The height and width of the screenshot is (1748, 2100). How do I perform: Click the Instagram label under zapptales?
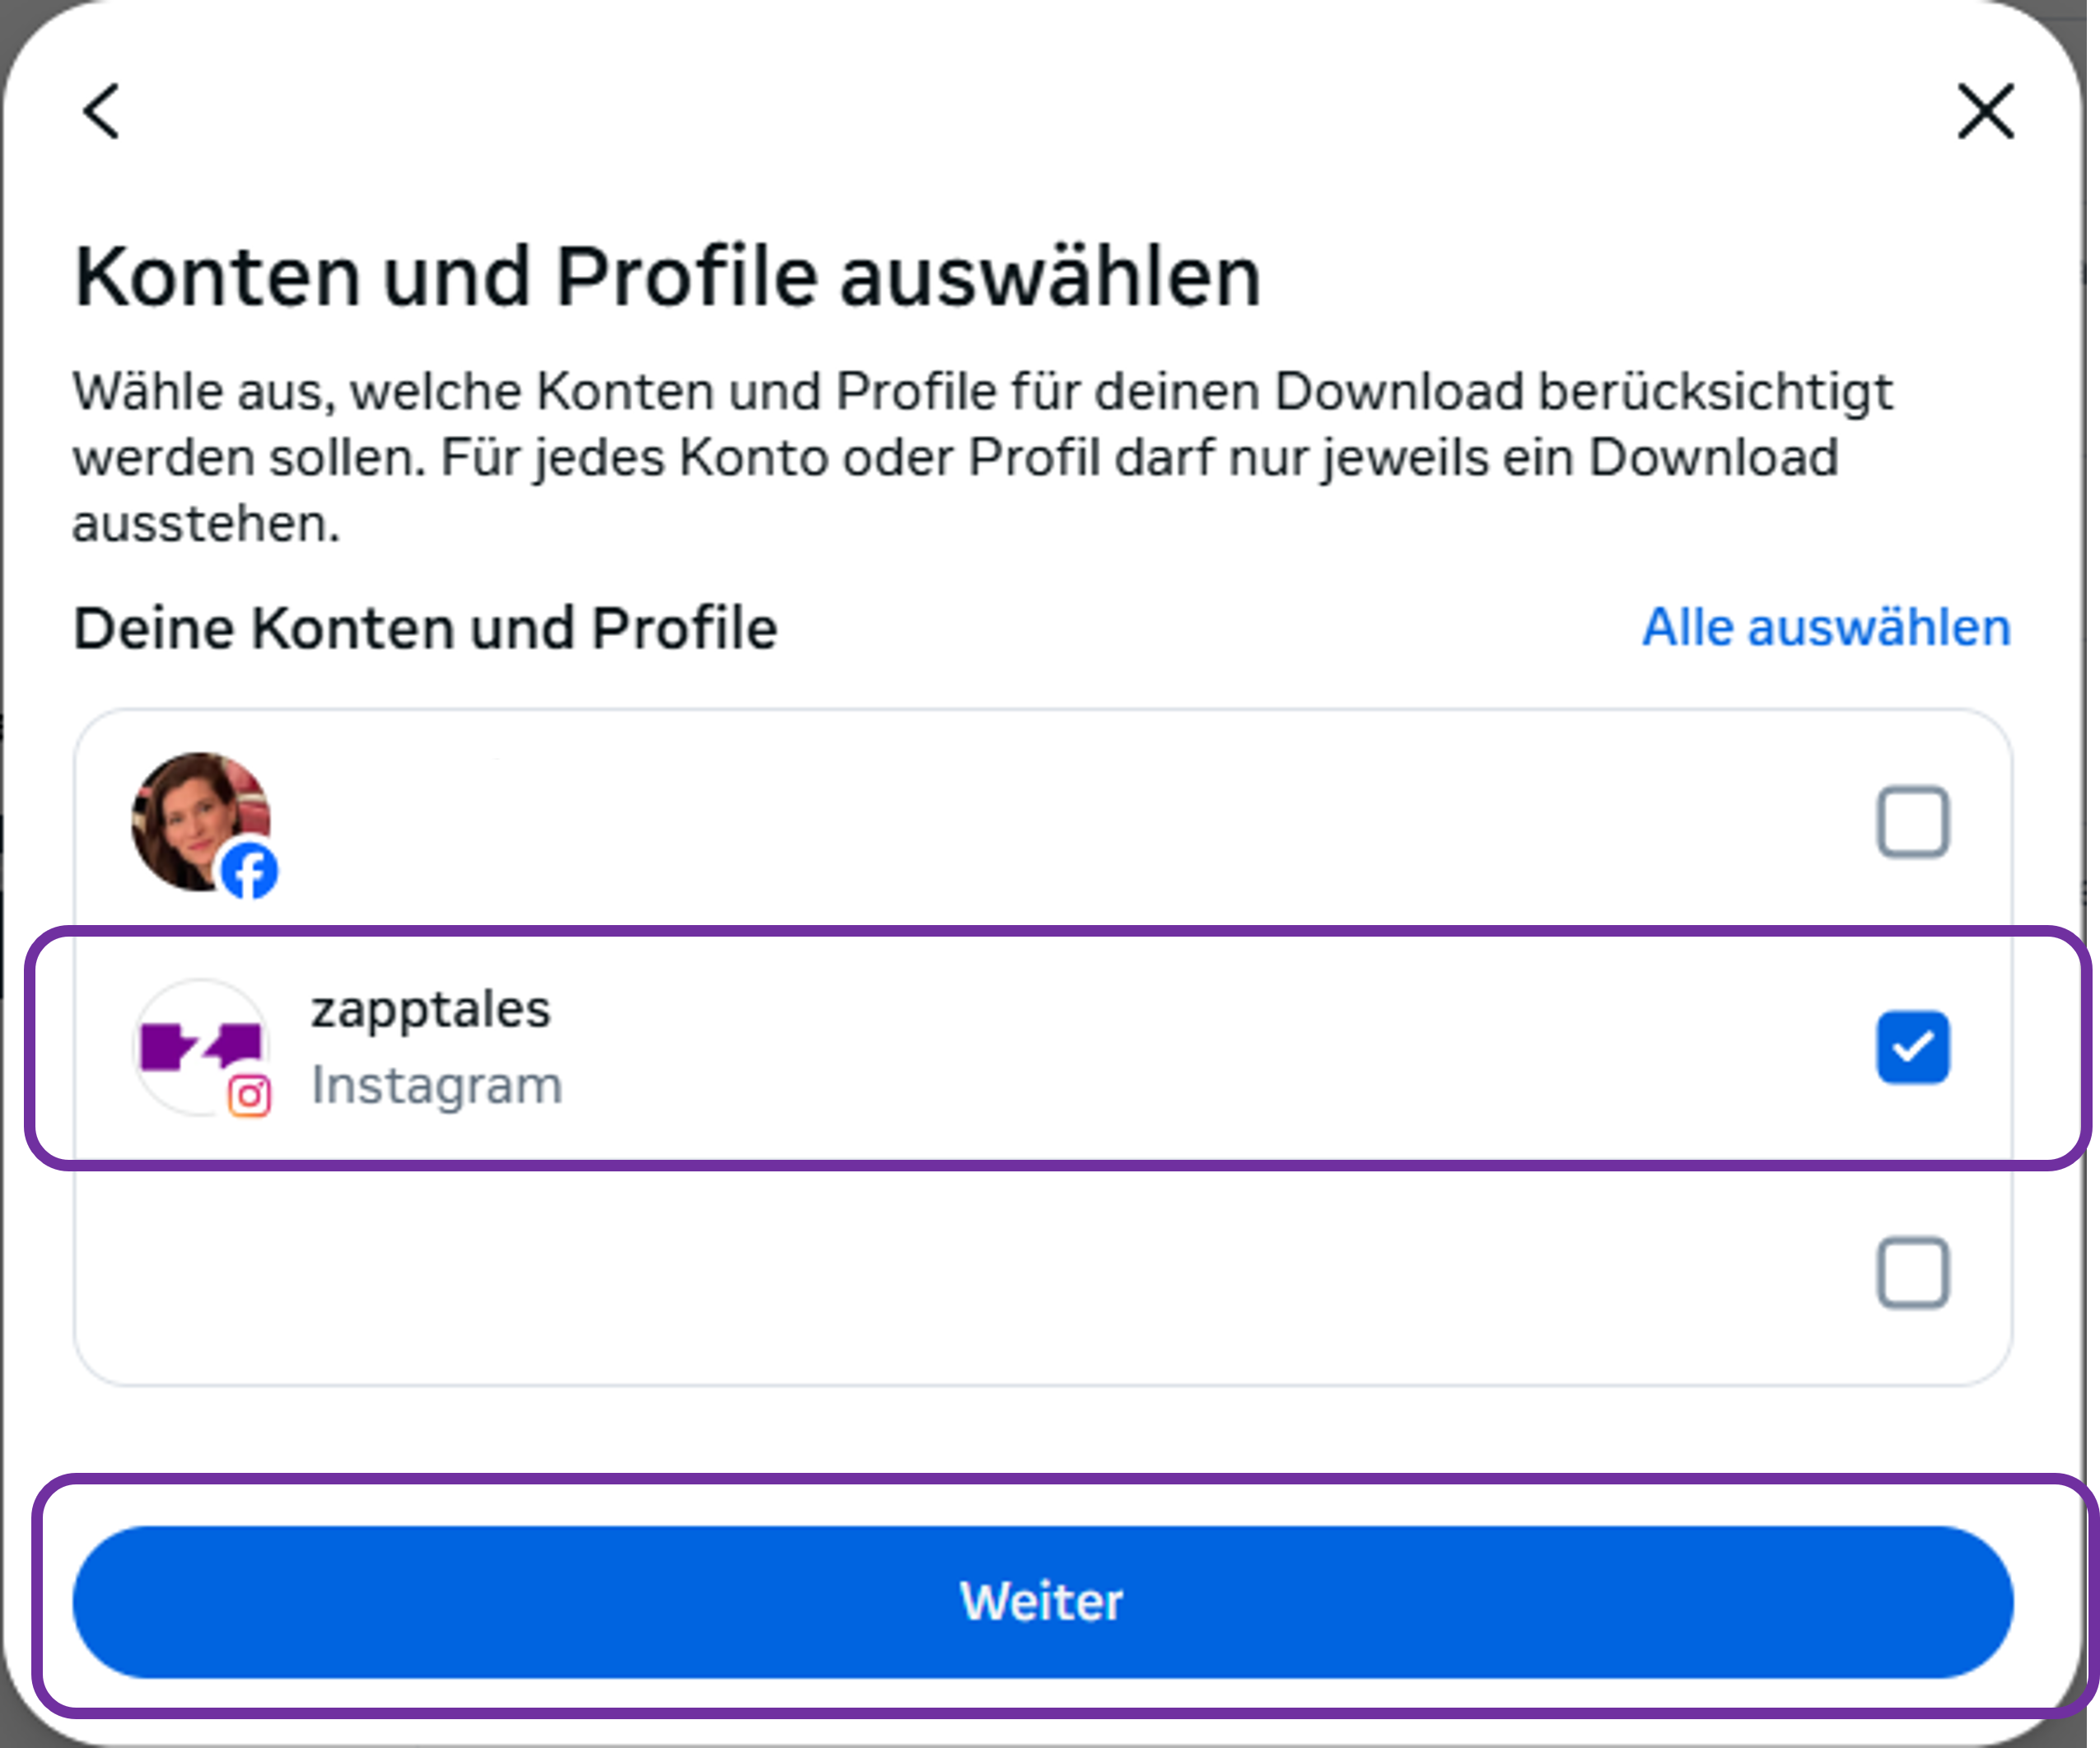437,1086
